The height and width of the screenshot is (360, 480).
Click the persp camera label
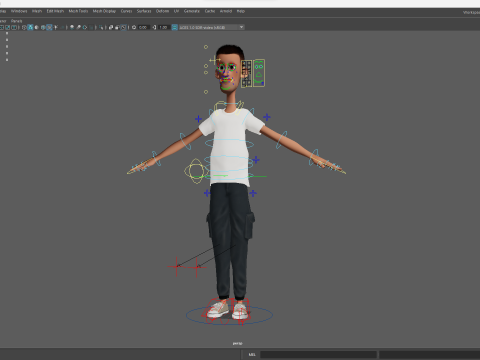click(237, 343)
